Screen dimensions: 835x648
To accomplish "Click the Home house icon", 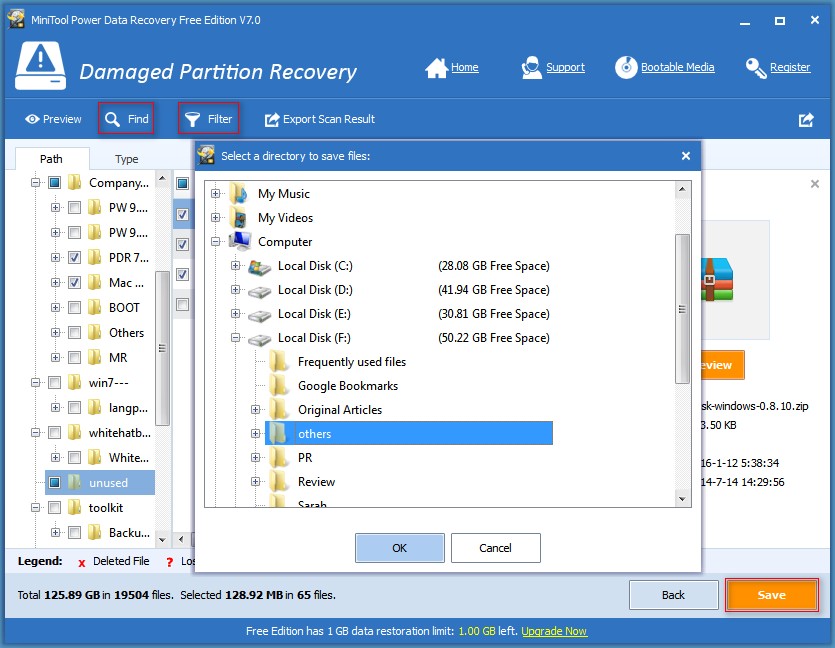I will pyautogui.click(x=436, y=68).
